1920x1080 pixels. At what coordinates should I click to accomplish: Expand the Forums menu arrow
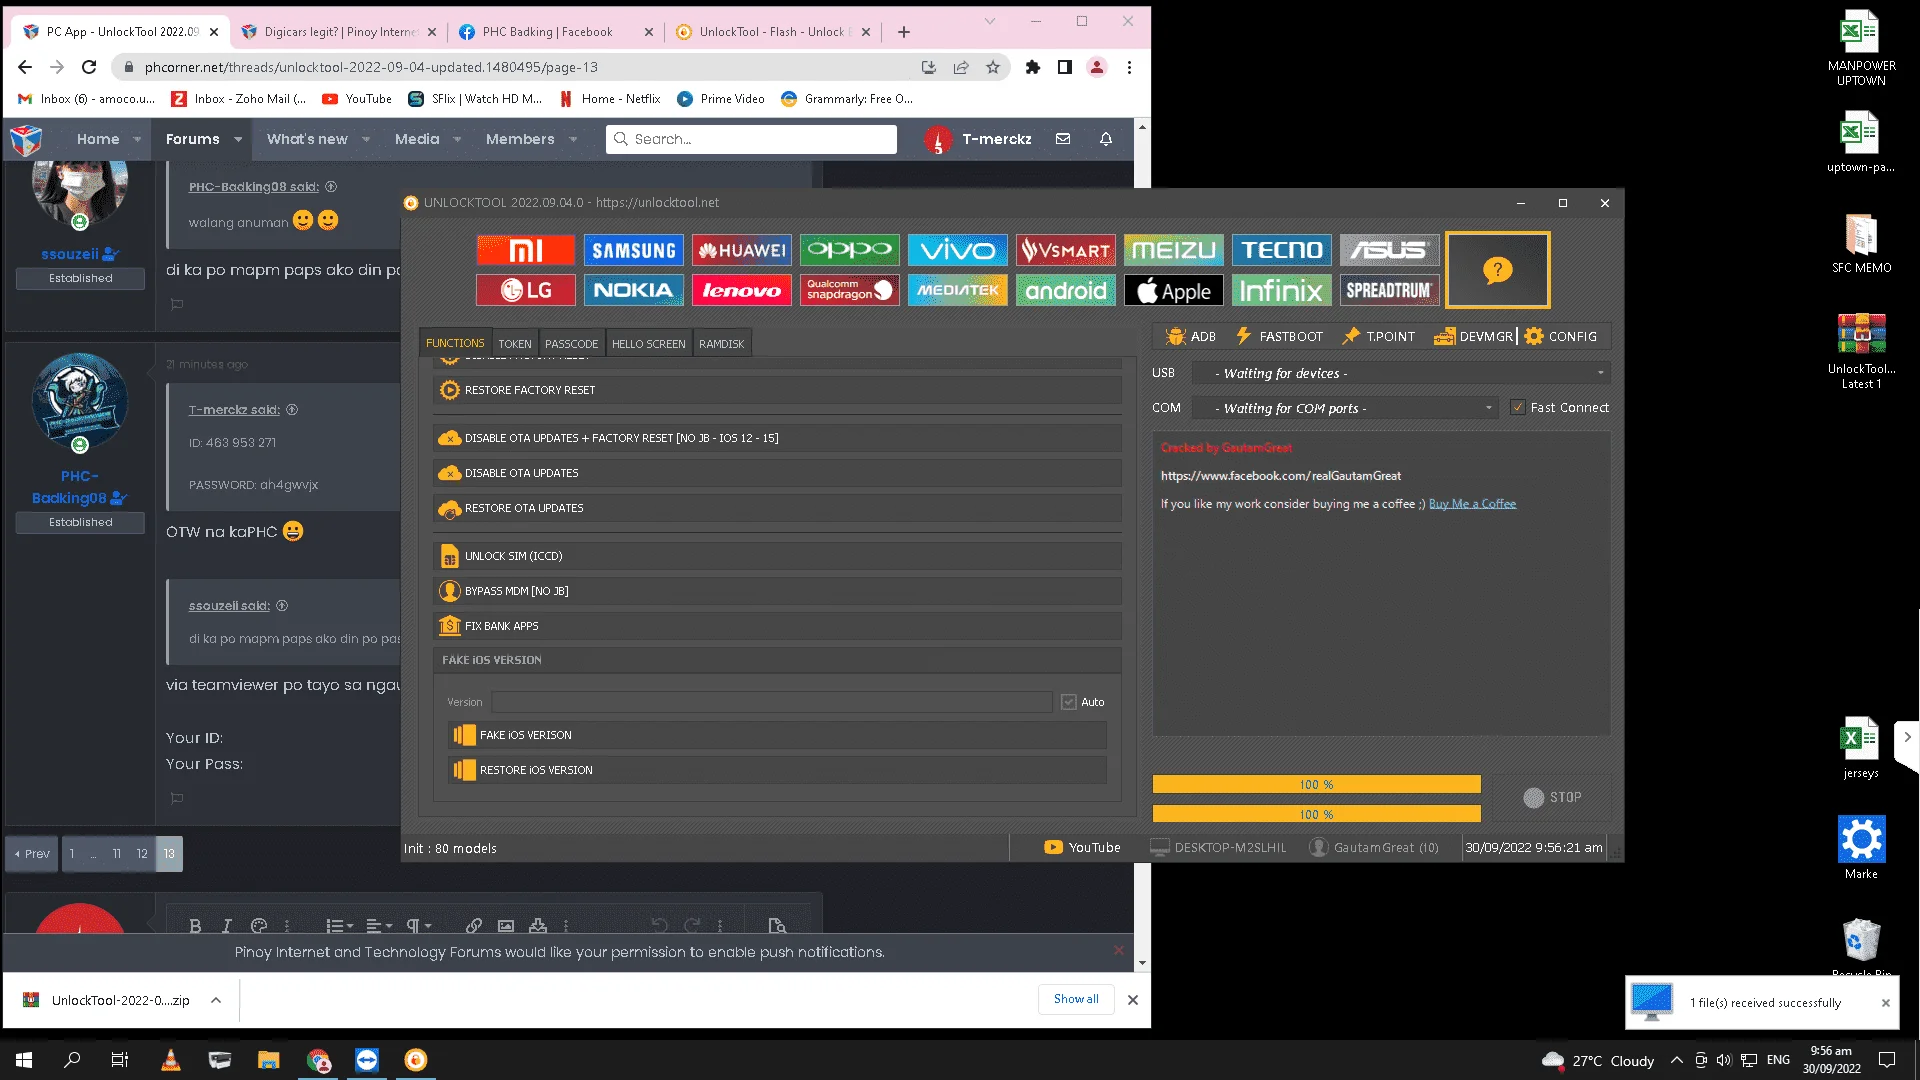pyautogui.click(x=238, y=139)
